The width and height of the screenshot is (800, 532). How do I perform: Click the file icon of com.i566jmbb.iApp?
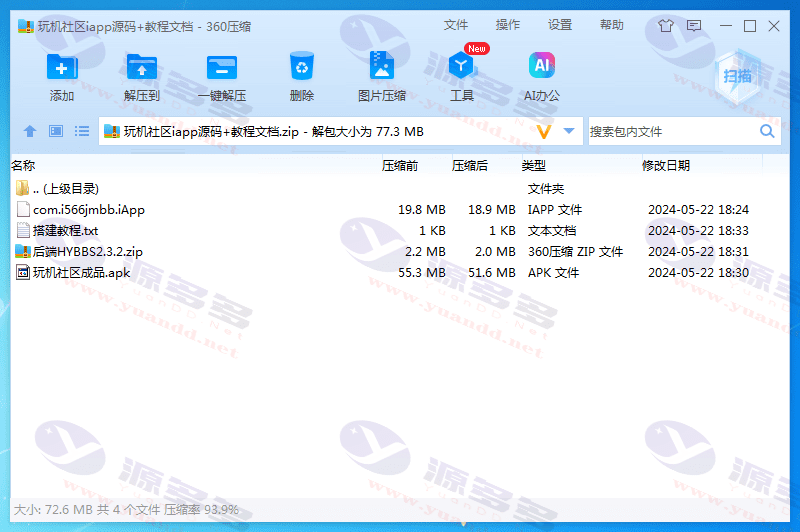tap(23, 209)
